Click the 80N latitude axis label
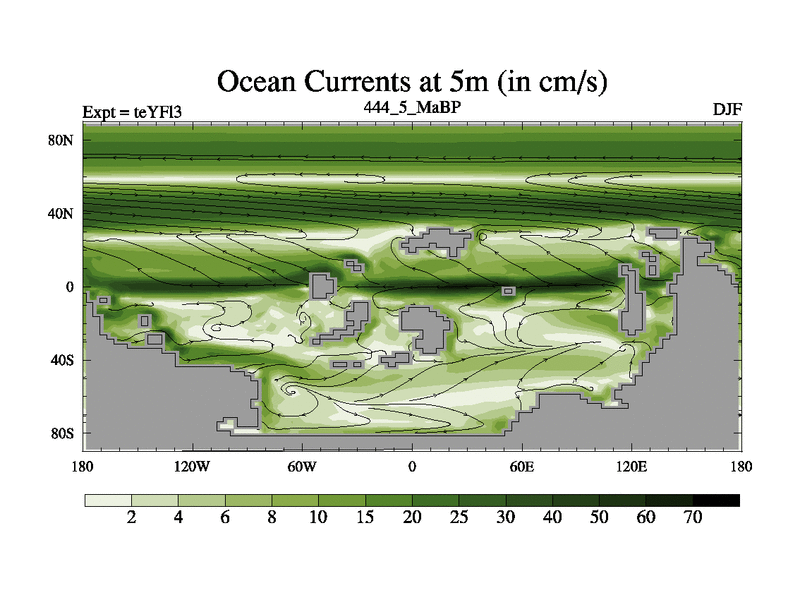 tap(62, 140)
